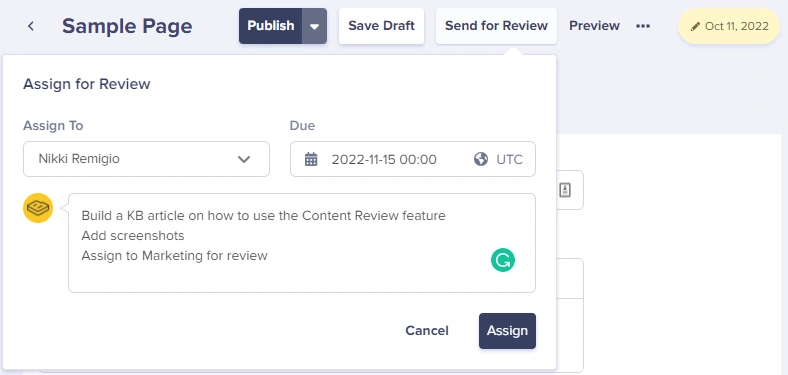This screenshot has width=788, height=375.
Task: Expand the Publish split-button arrow
Action: (315, 26)
